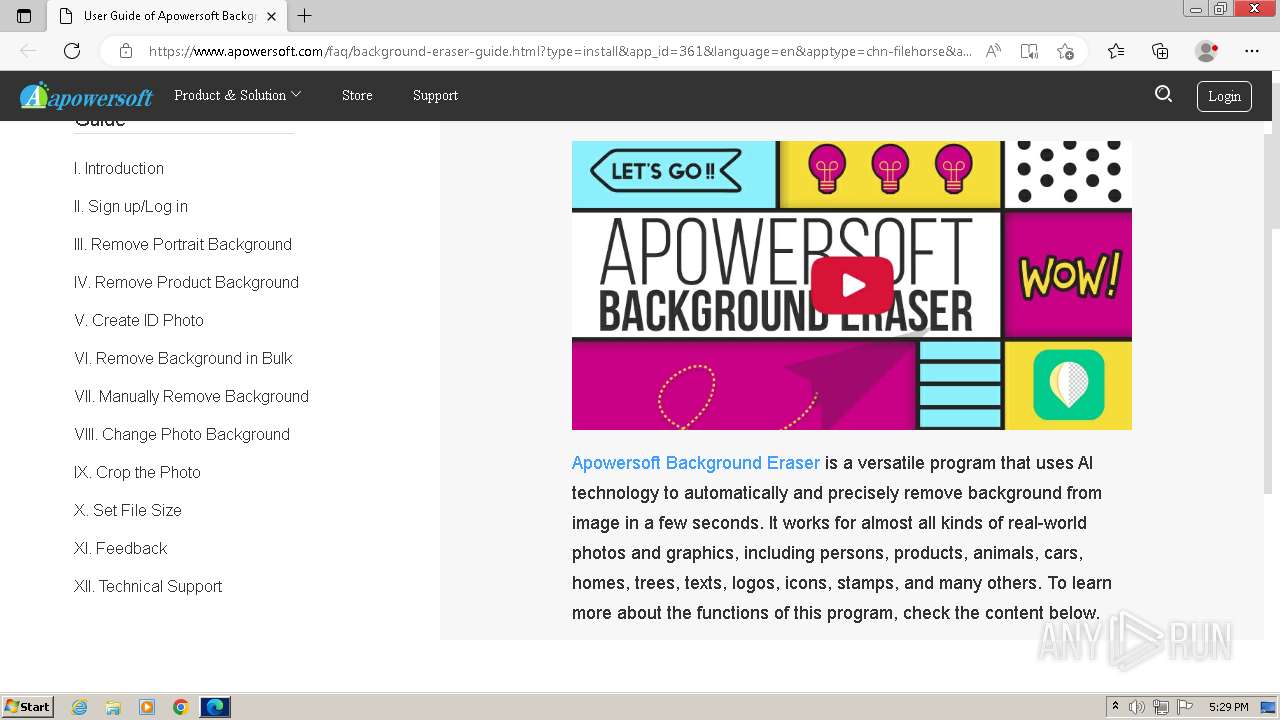Expand the Product & Solution menu
Screen dimensions: 1280x720
(237, 95)
